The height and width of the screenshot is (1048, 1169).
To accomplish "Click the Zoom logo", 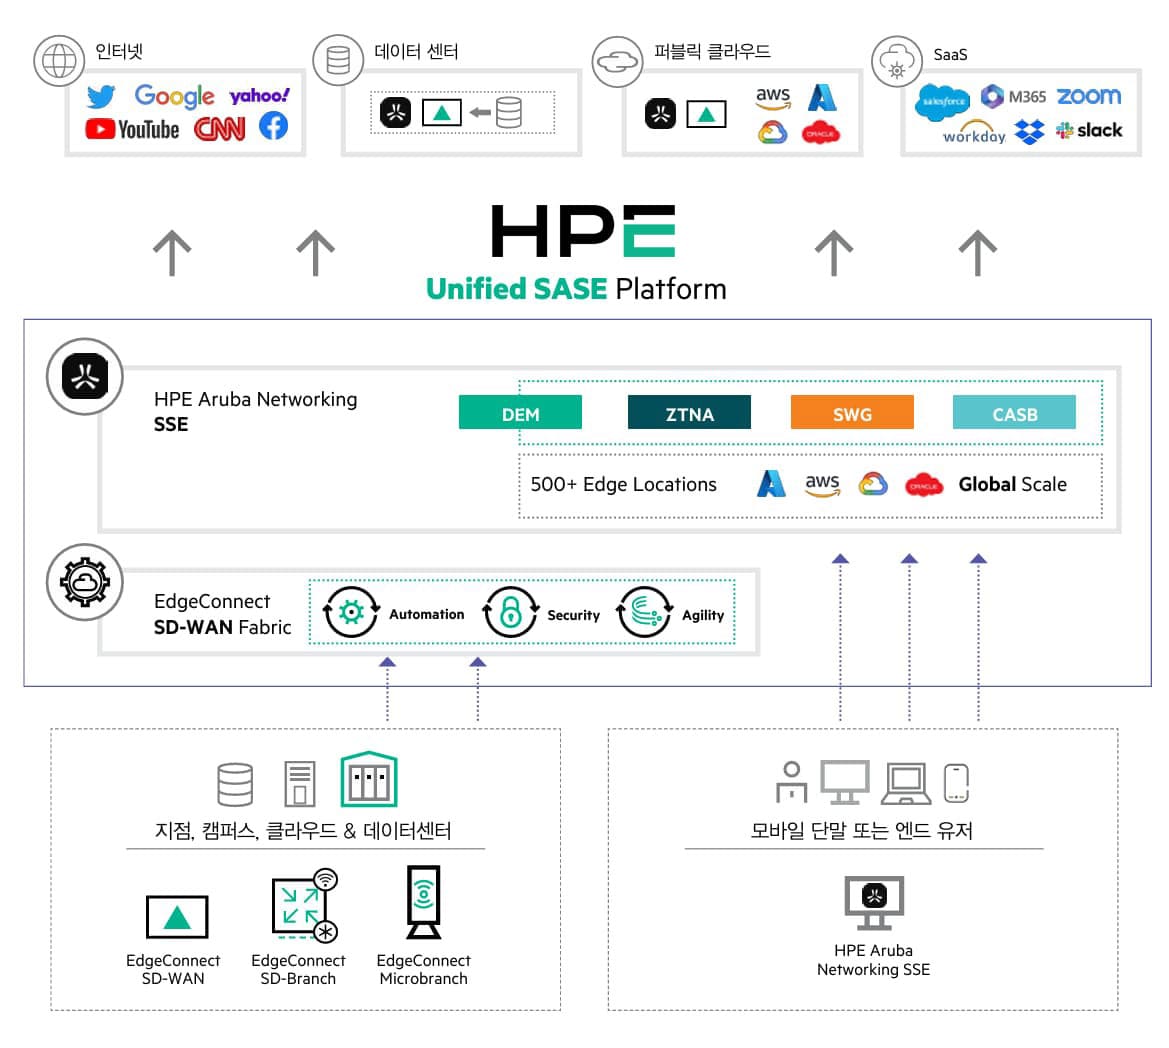I will [x=1088, y=96].
